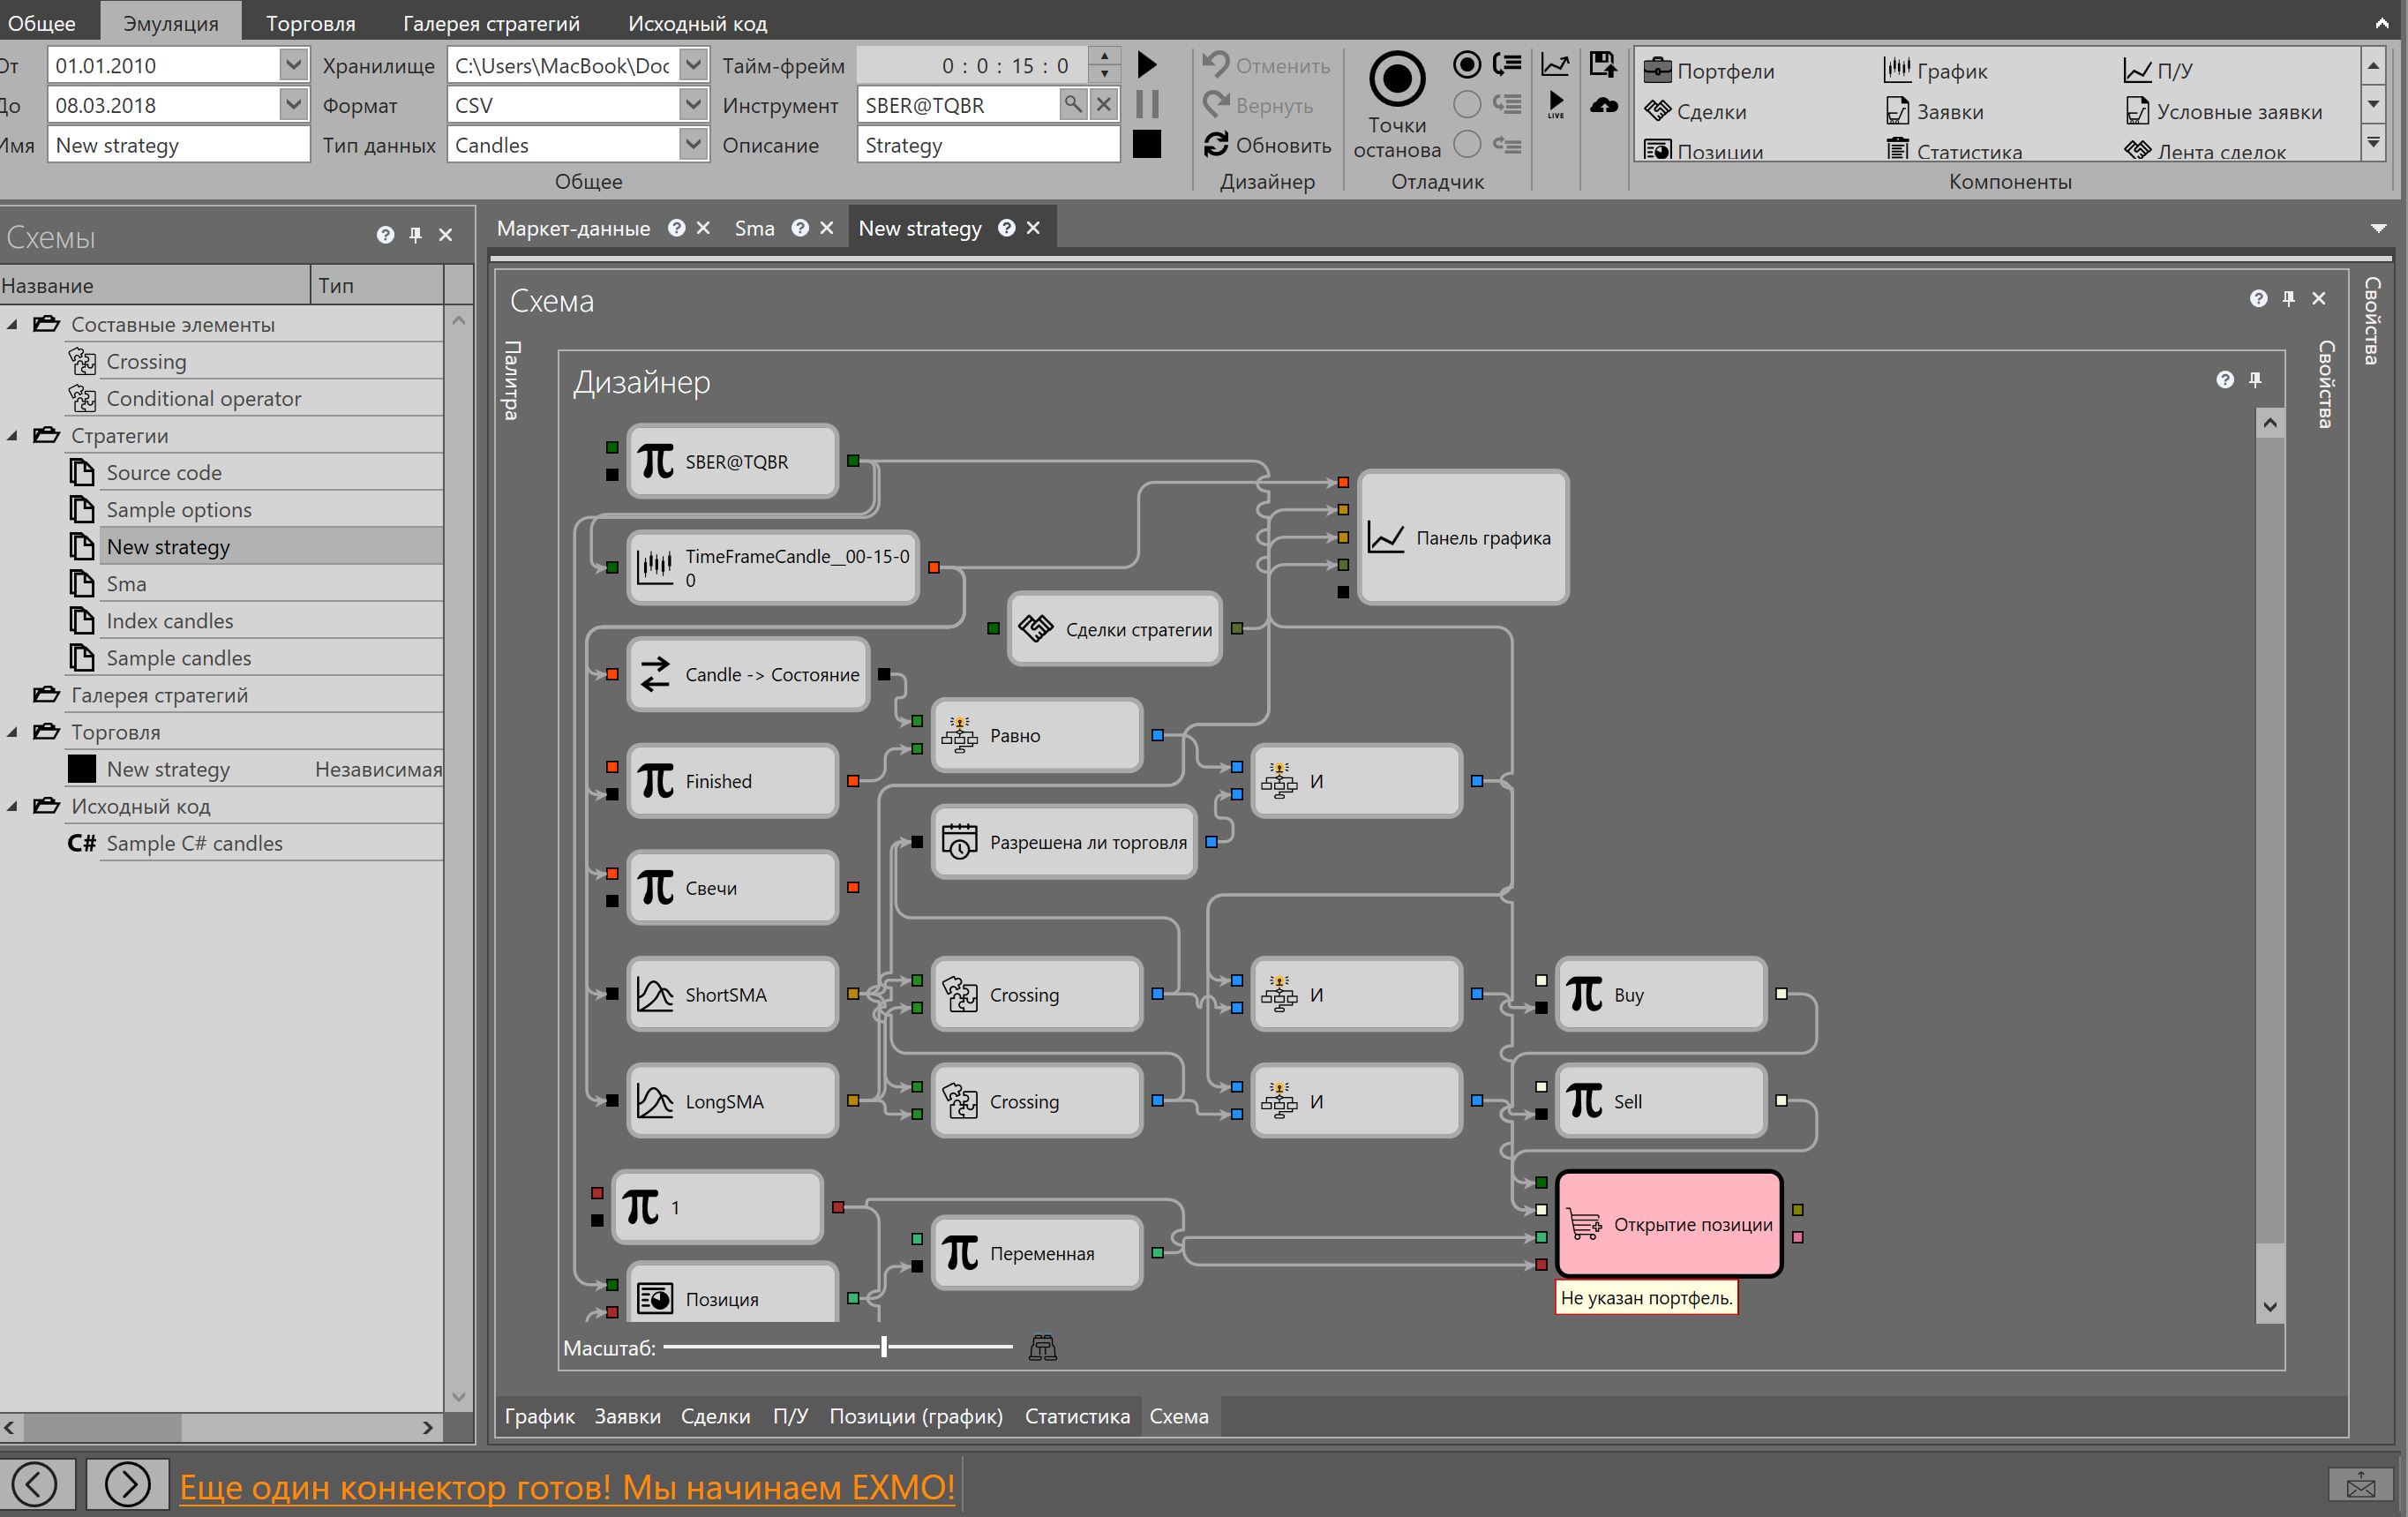Click the LIVE trading play icon

pyautogui.click(x=1556, y=104)
